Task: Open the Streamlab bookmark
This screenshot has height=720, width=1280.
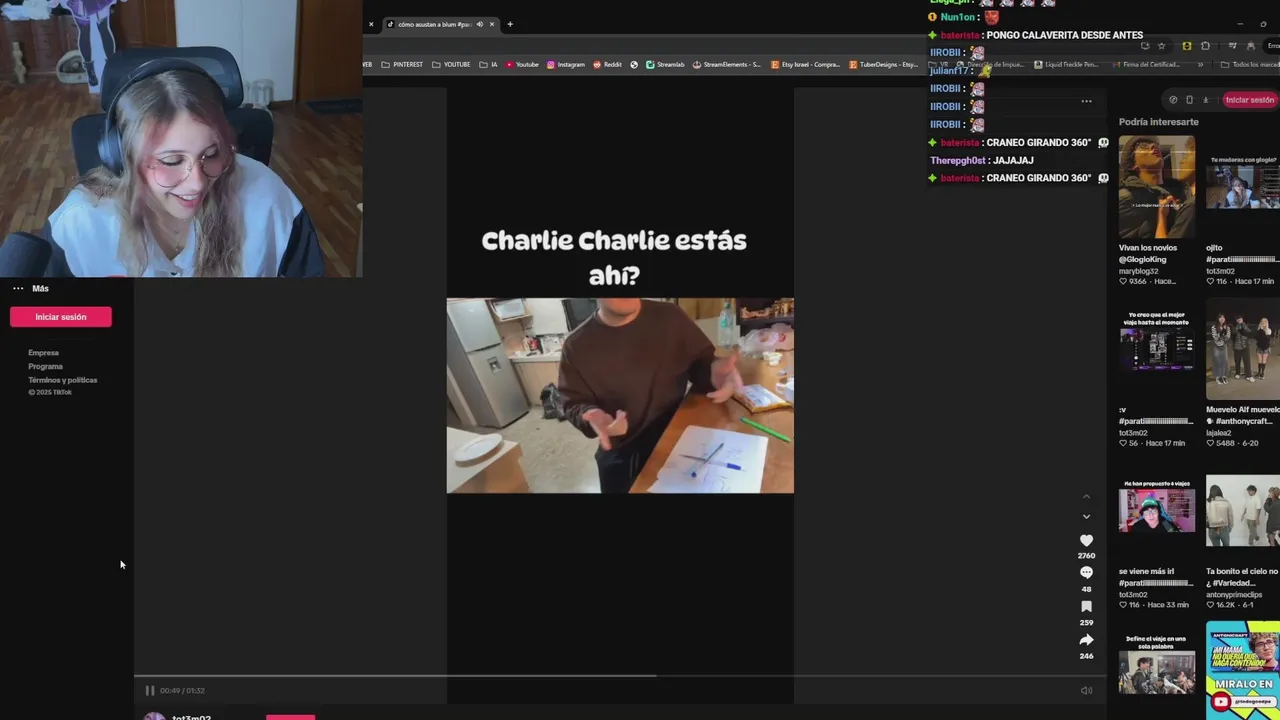Action: (x=665, y=64)
